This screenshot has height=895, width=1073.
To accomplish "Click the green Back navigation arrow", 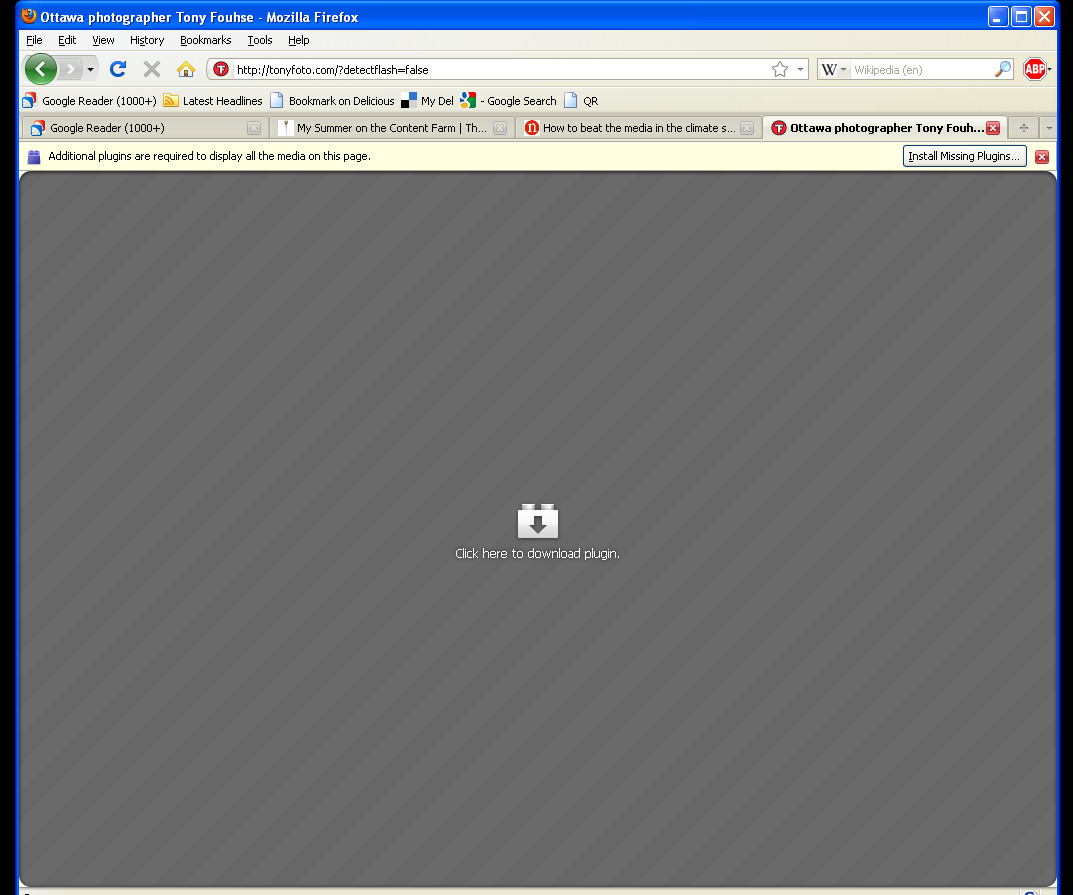I will click(x=40, y=69).
